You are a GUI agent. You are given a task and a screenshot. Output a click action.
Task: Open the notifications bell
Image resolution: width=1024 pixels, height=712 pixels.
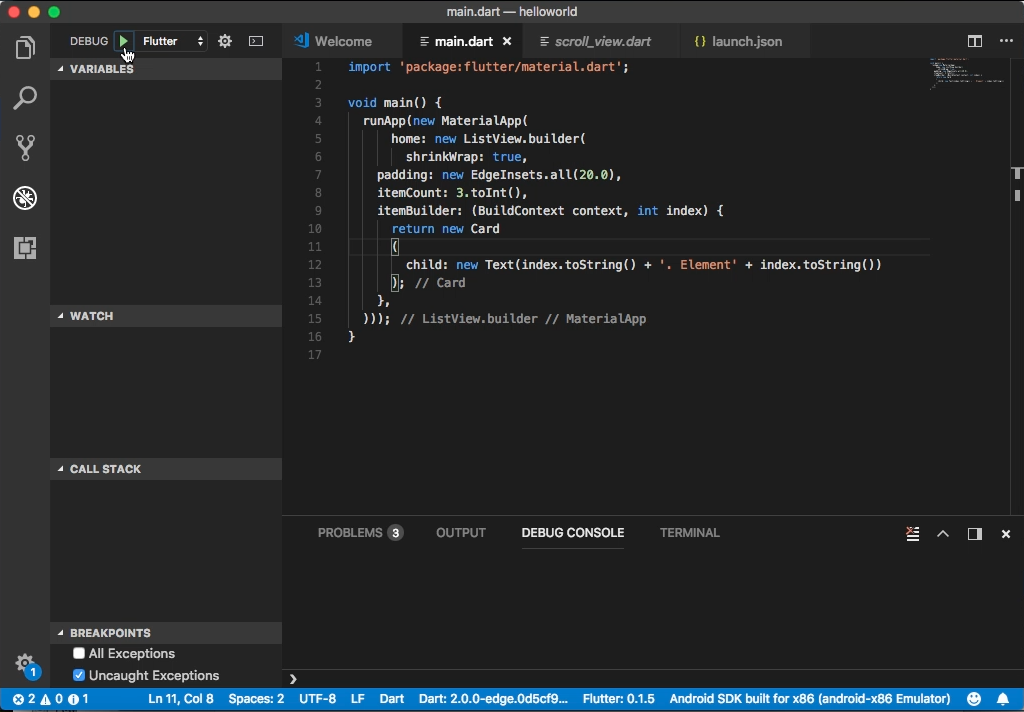pyautogui.click(x=1002, y=699)
